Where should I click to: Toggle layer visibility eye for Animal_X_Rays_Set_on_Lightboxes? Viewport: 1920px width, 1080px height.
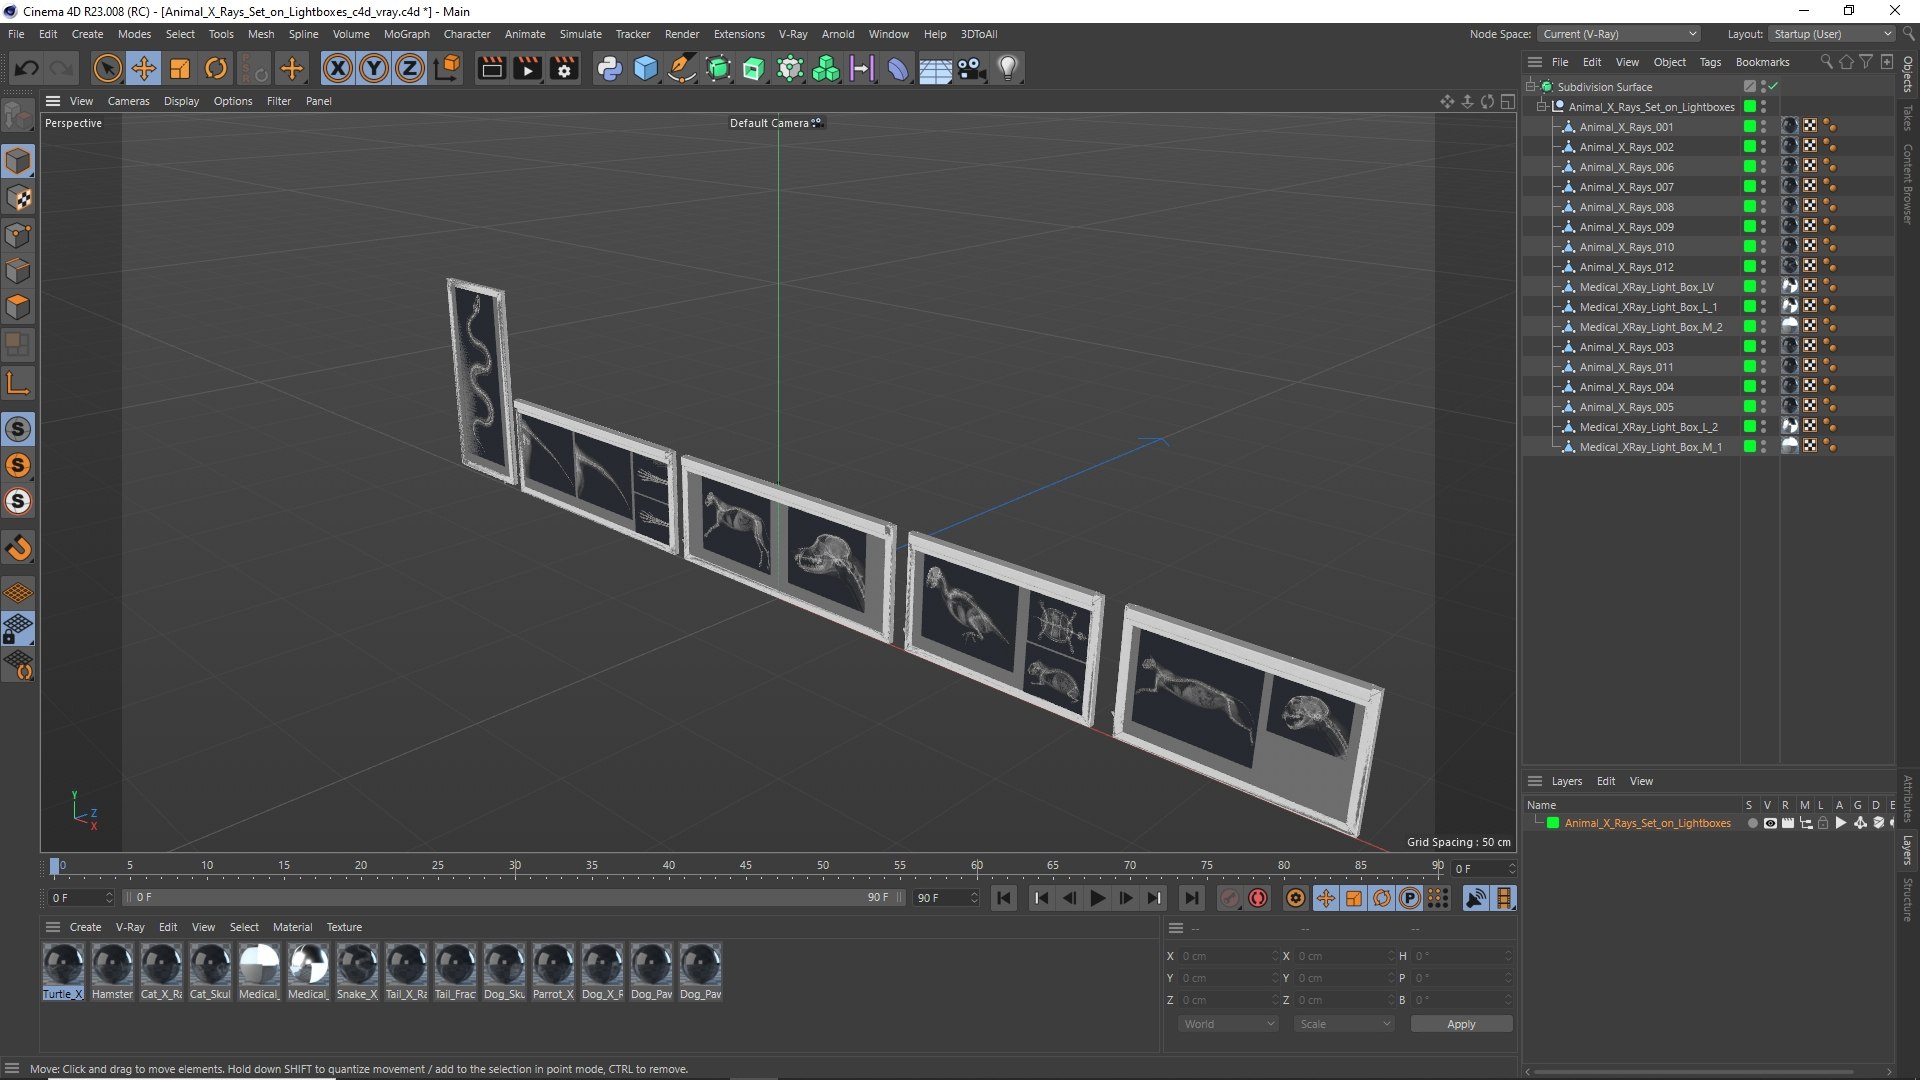click(1770, 823)
